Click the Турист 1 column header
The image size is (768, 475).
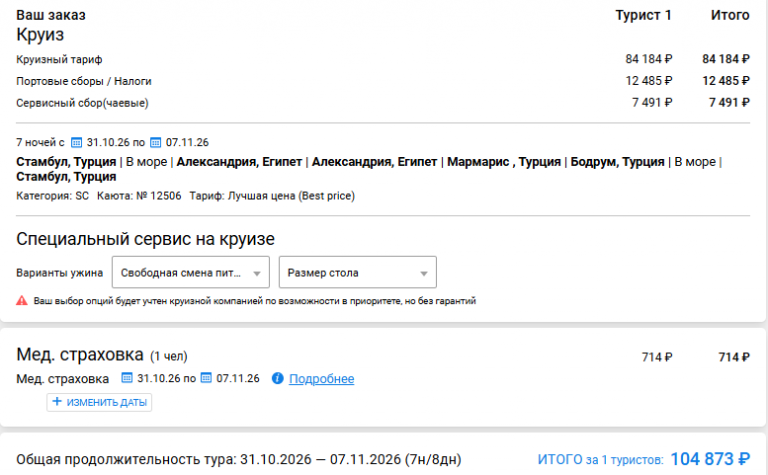(x=643, y=15)
